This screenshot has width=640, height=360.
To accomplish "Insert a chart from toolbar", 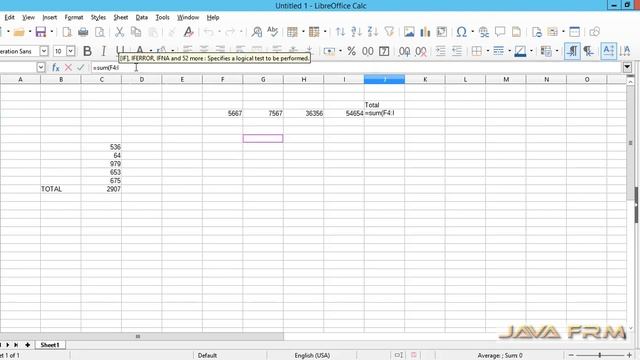I will [425, 32].
